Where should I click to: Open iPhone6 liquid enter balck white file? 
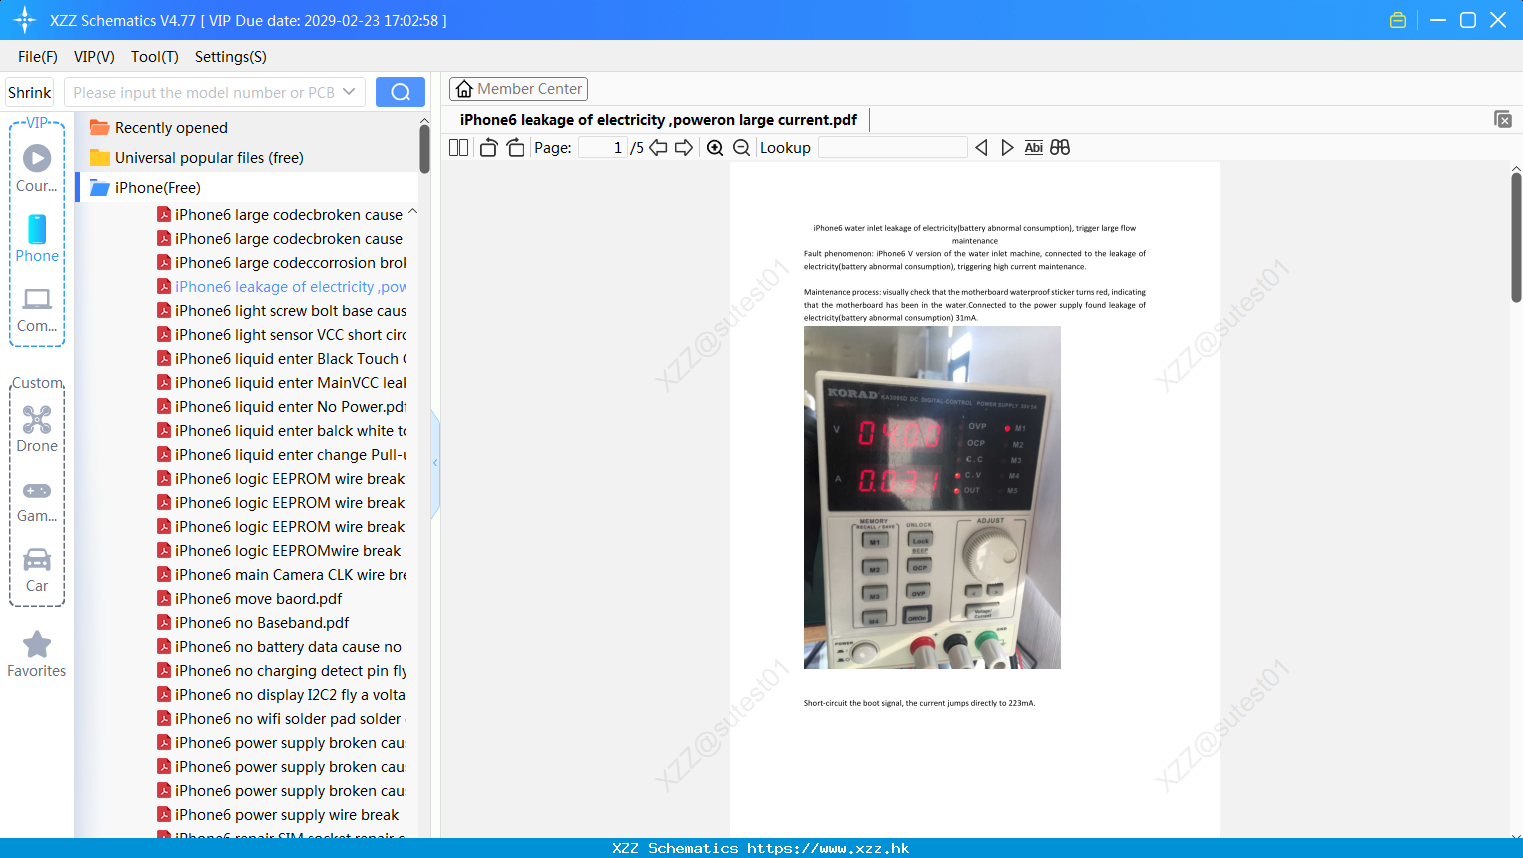coord(282,431)
